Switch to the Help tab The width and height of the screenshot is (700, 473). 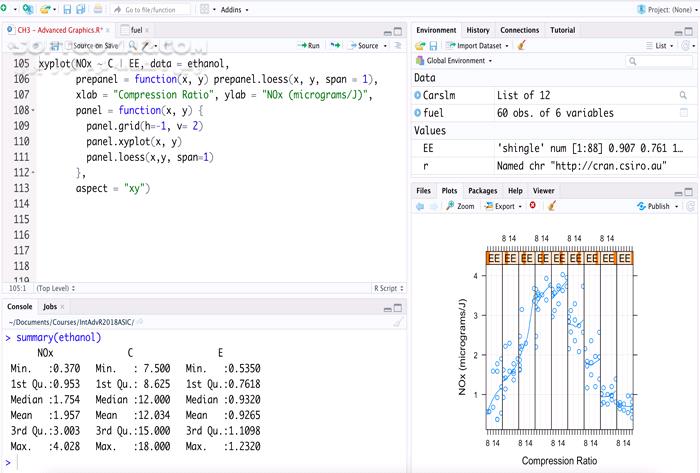click(x=515, y=191)
